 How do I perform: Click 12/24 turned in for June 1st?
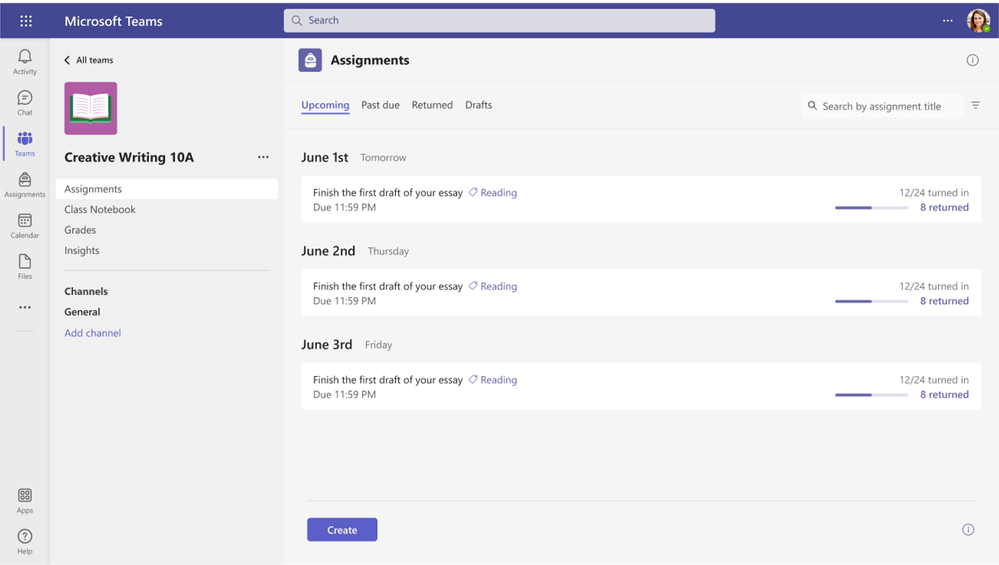tap(934, 192)
